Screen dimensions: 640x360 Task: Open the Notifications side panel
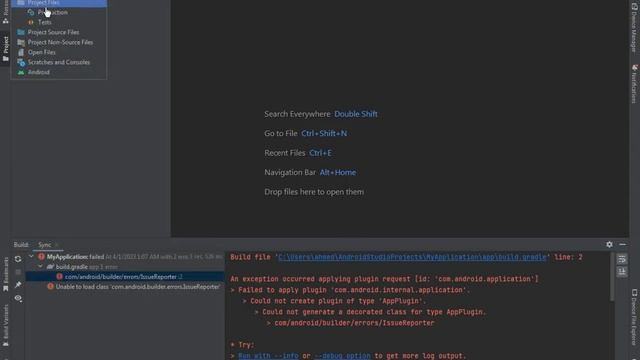tap(634, 84)
